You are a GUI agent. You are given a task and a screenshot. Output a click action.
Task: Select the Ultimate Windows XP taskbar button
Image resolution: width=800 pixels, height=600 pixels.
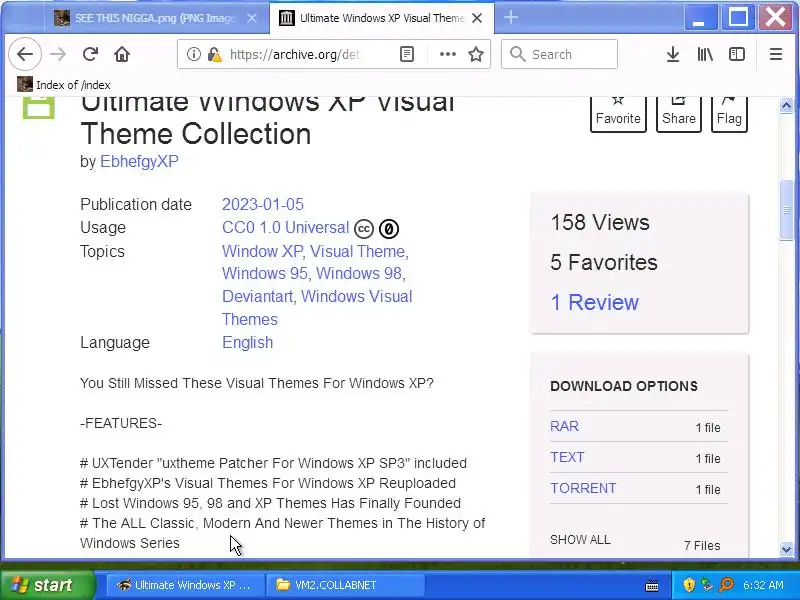pyautogui.click(x=184, y=585)
